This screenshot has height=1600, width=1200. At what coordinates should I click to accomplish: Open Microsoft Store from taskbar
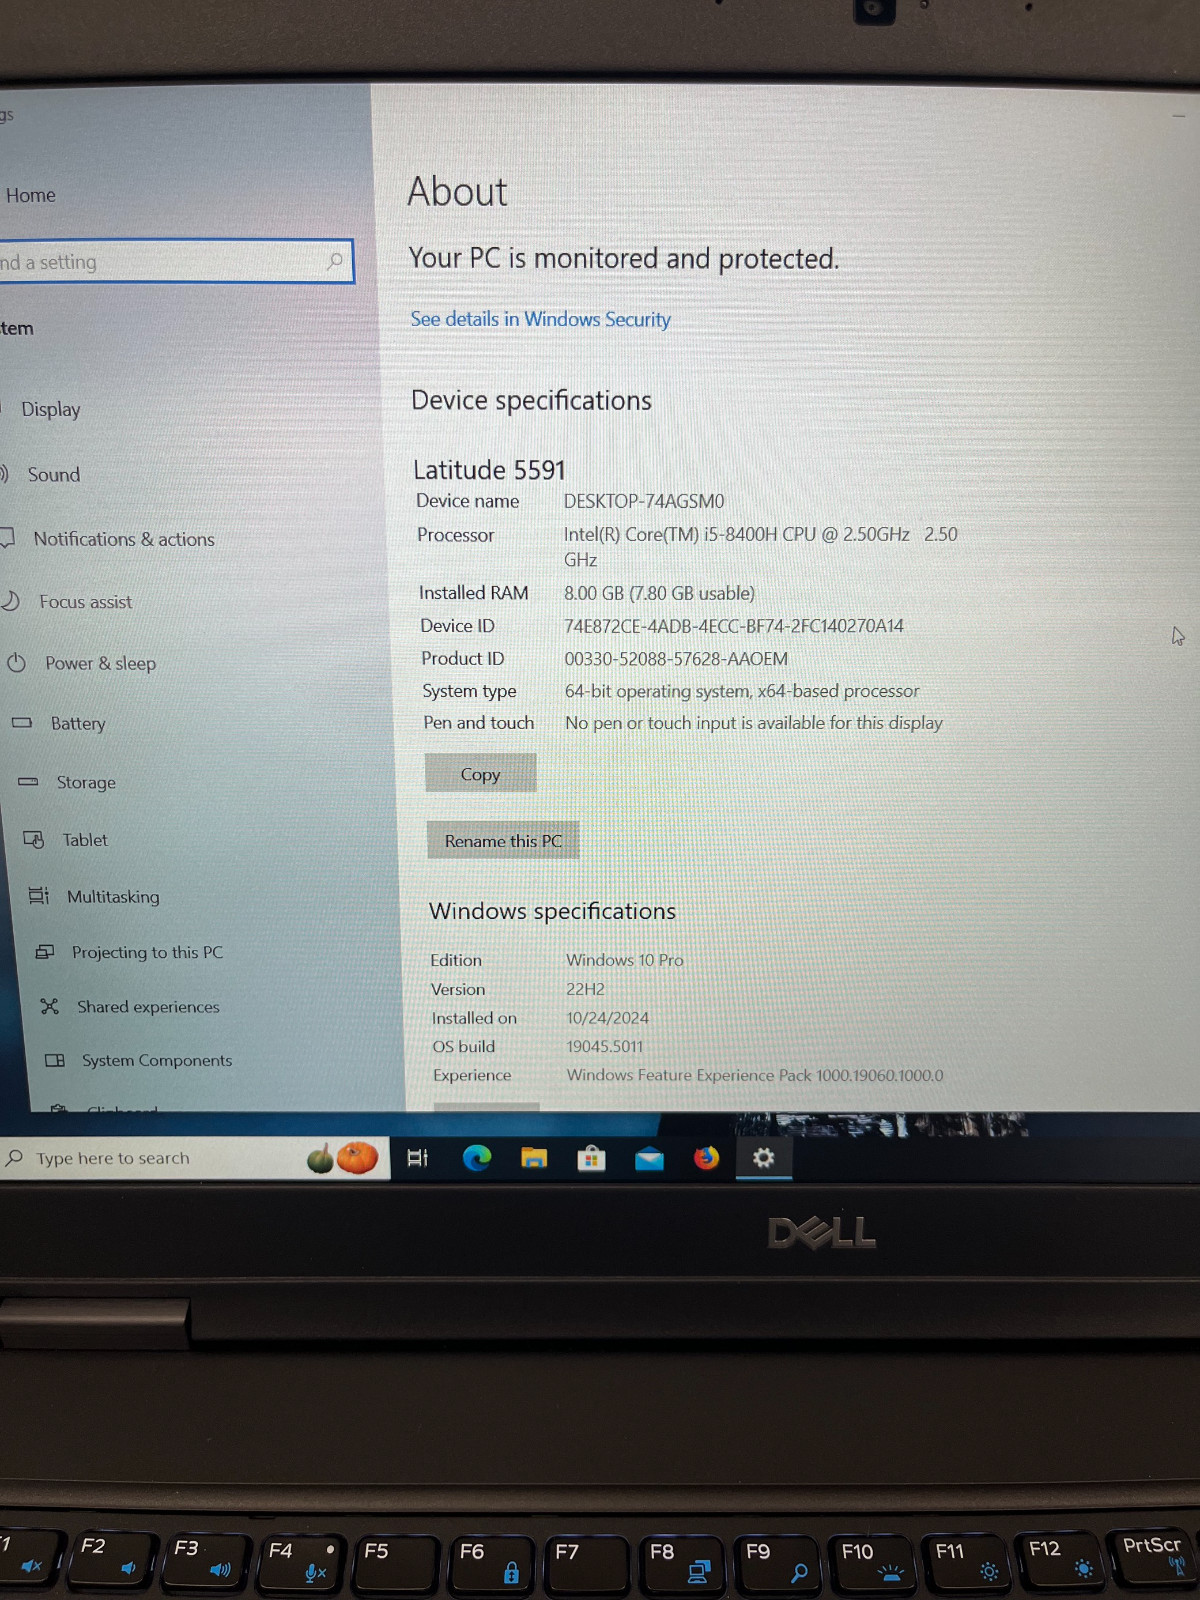(591, 1158)
